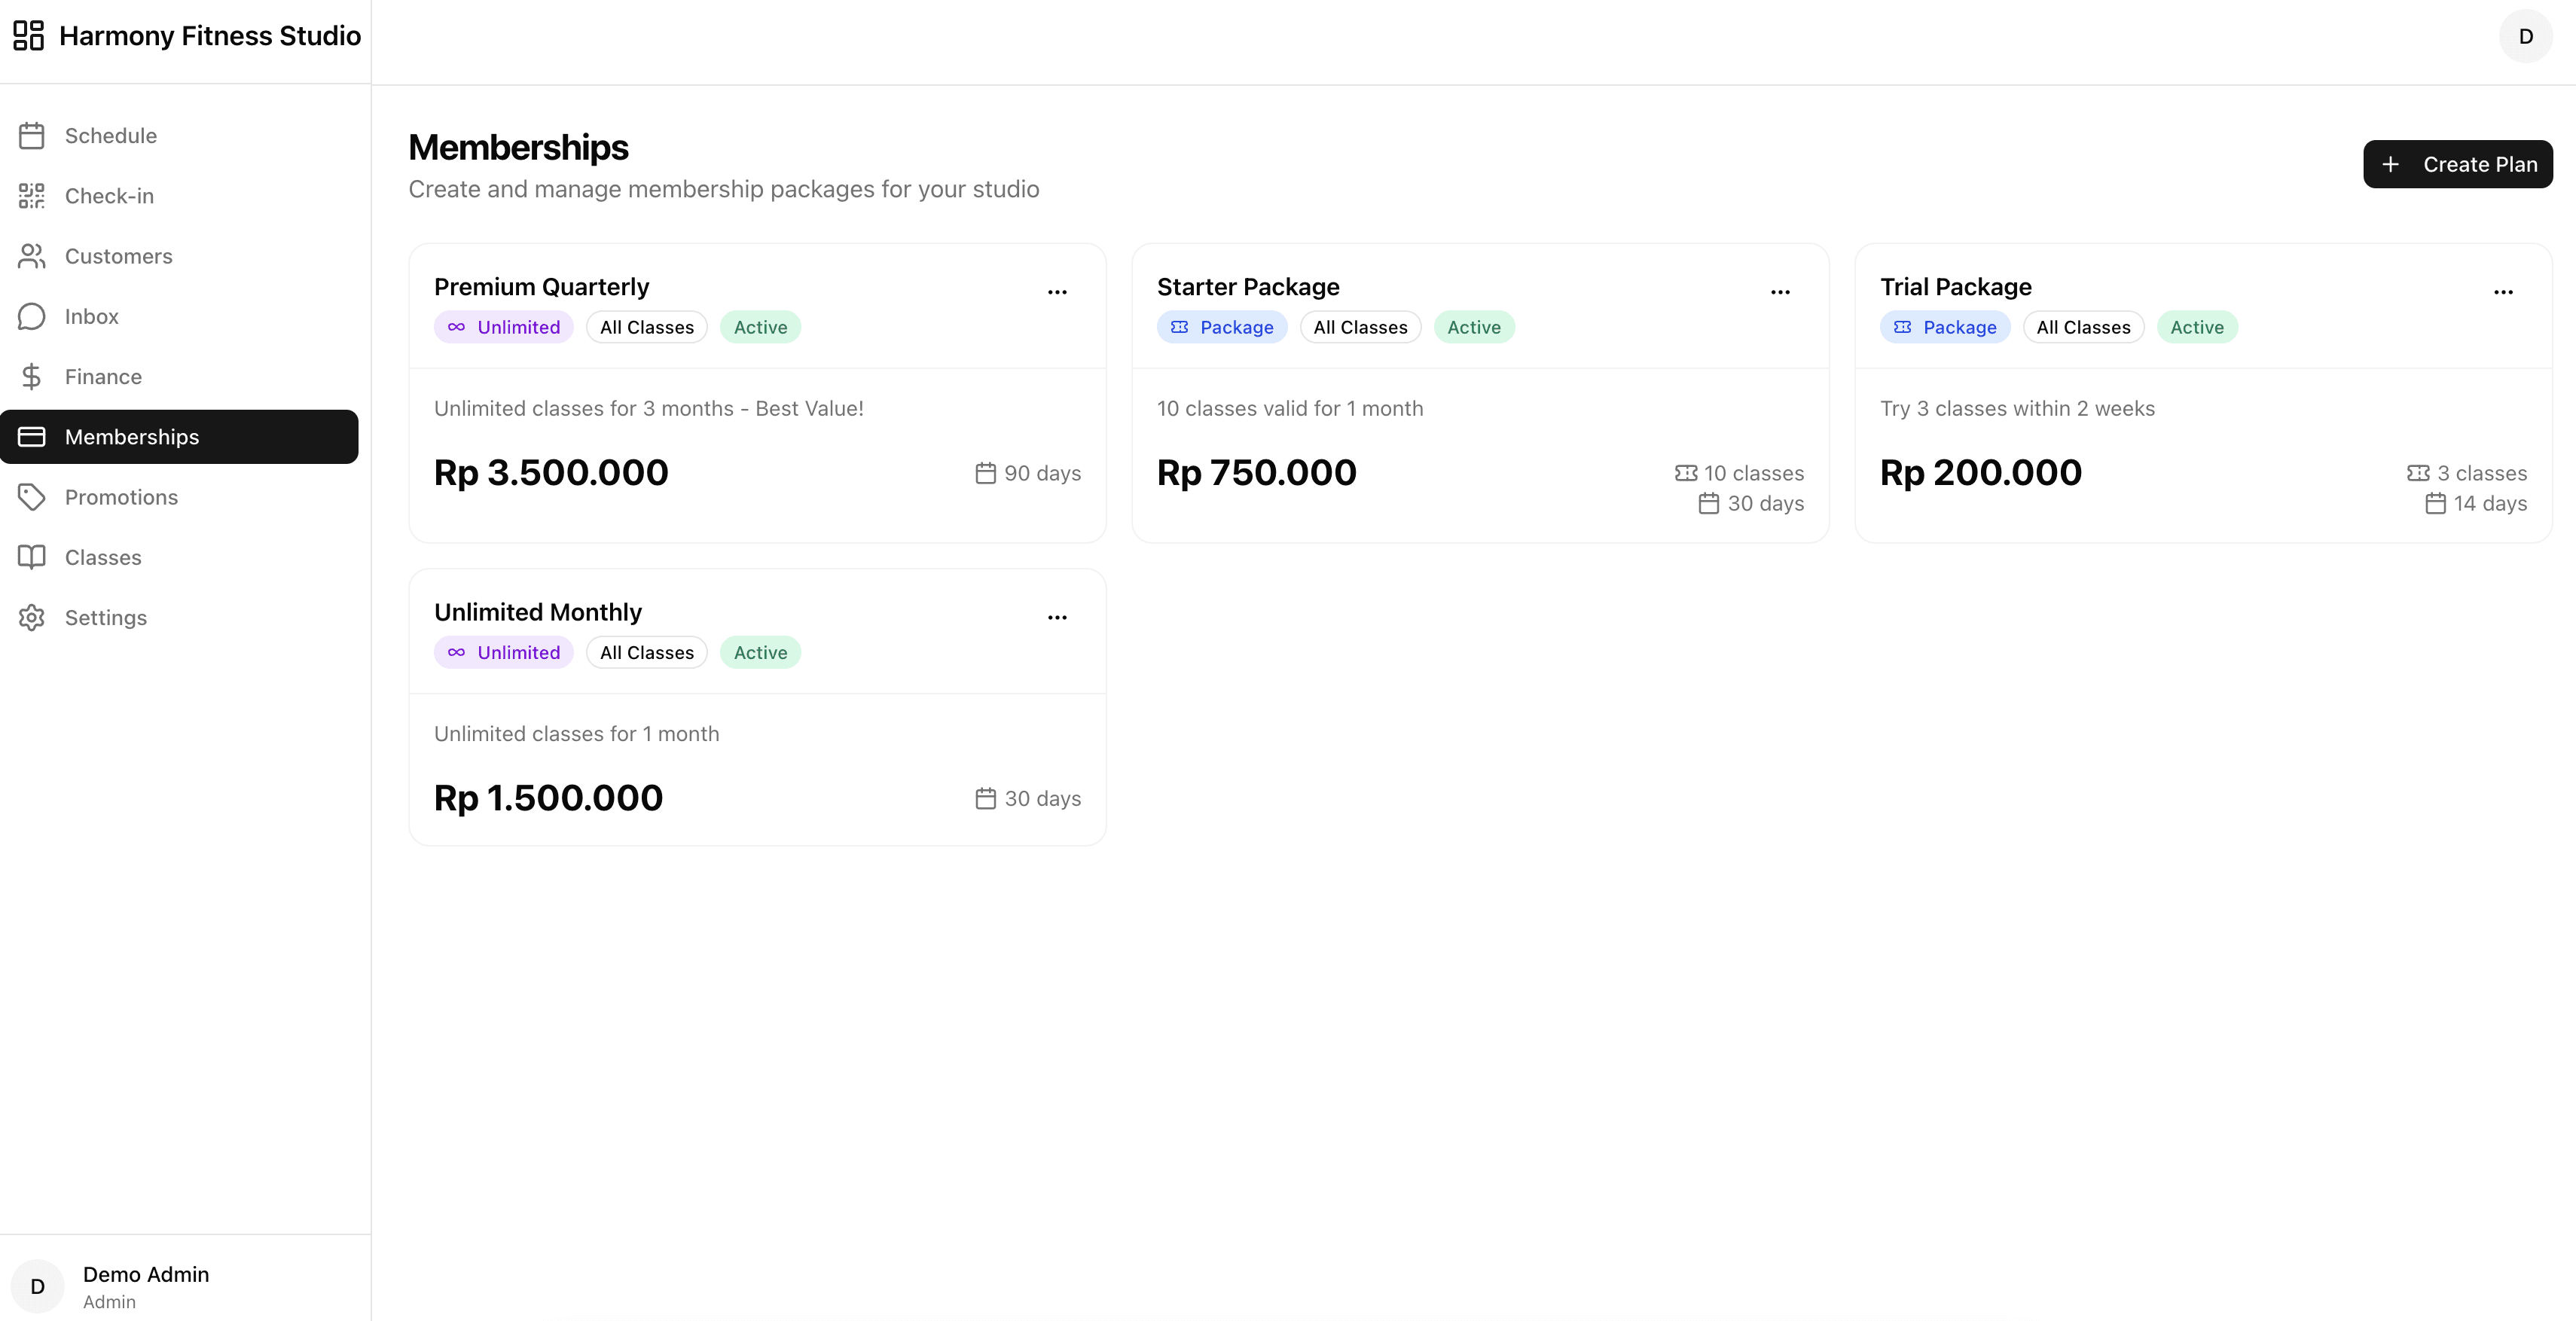Go to the Promotions menu item

(x=121, y=497)
